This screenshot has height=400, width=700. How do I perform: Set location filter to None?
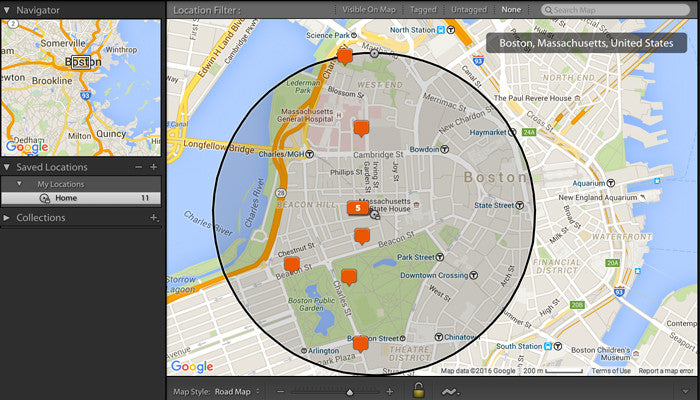(x=511, y=9)
